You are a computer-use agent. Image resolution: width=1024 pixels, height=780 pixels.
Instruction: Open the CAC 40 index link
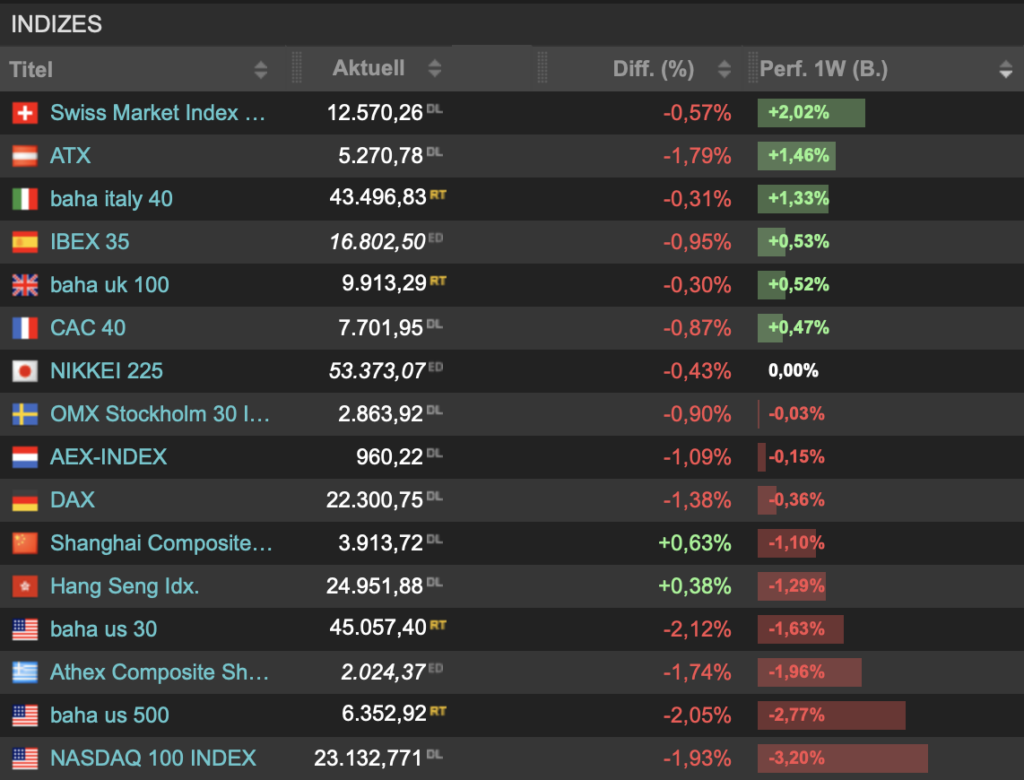pos(88,328)
